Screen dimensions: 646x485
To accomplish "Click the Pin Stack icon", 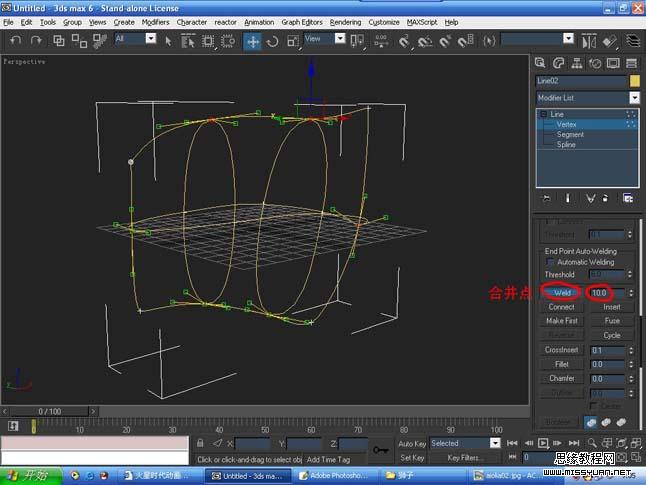I will click(546, 198).
